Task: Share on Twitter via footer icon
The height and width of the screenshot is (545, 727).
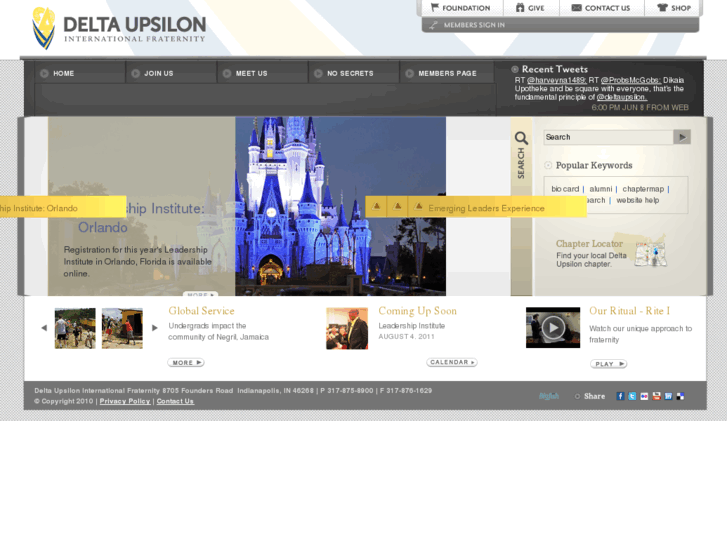Action: click(x=632, y=396)
